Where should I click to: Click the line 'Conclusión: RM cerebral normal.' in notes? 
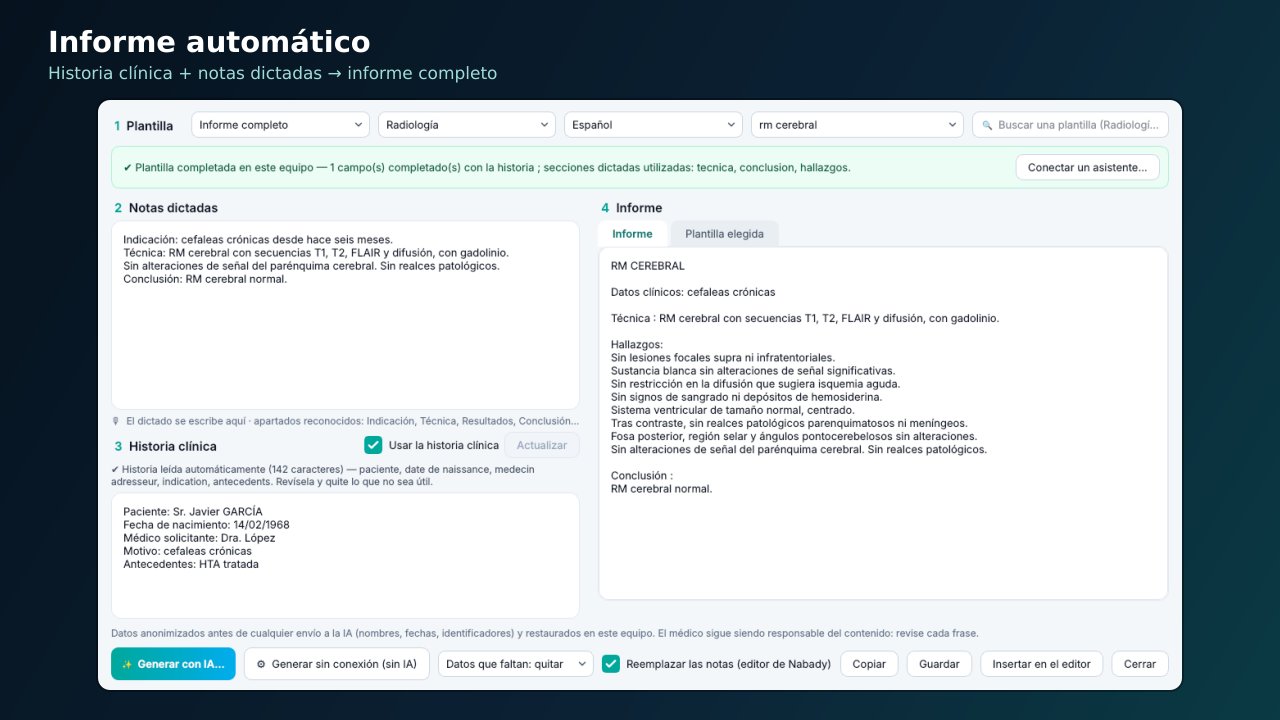pos(205,279)
